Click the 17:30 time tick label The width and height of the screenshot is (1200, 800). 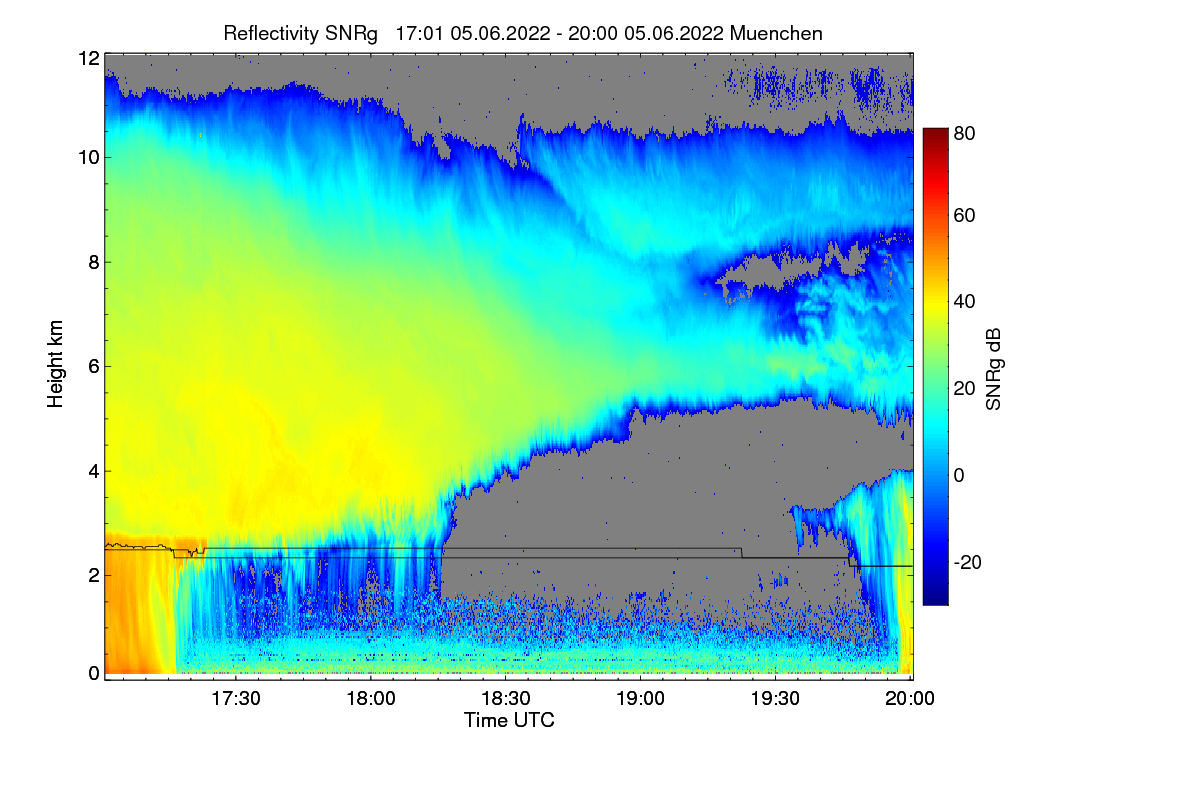(235, 700)
